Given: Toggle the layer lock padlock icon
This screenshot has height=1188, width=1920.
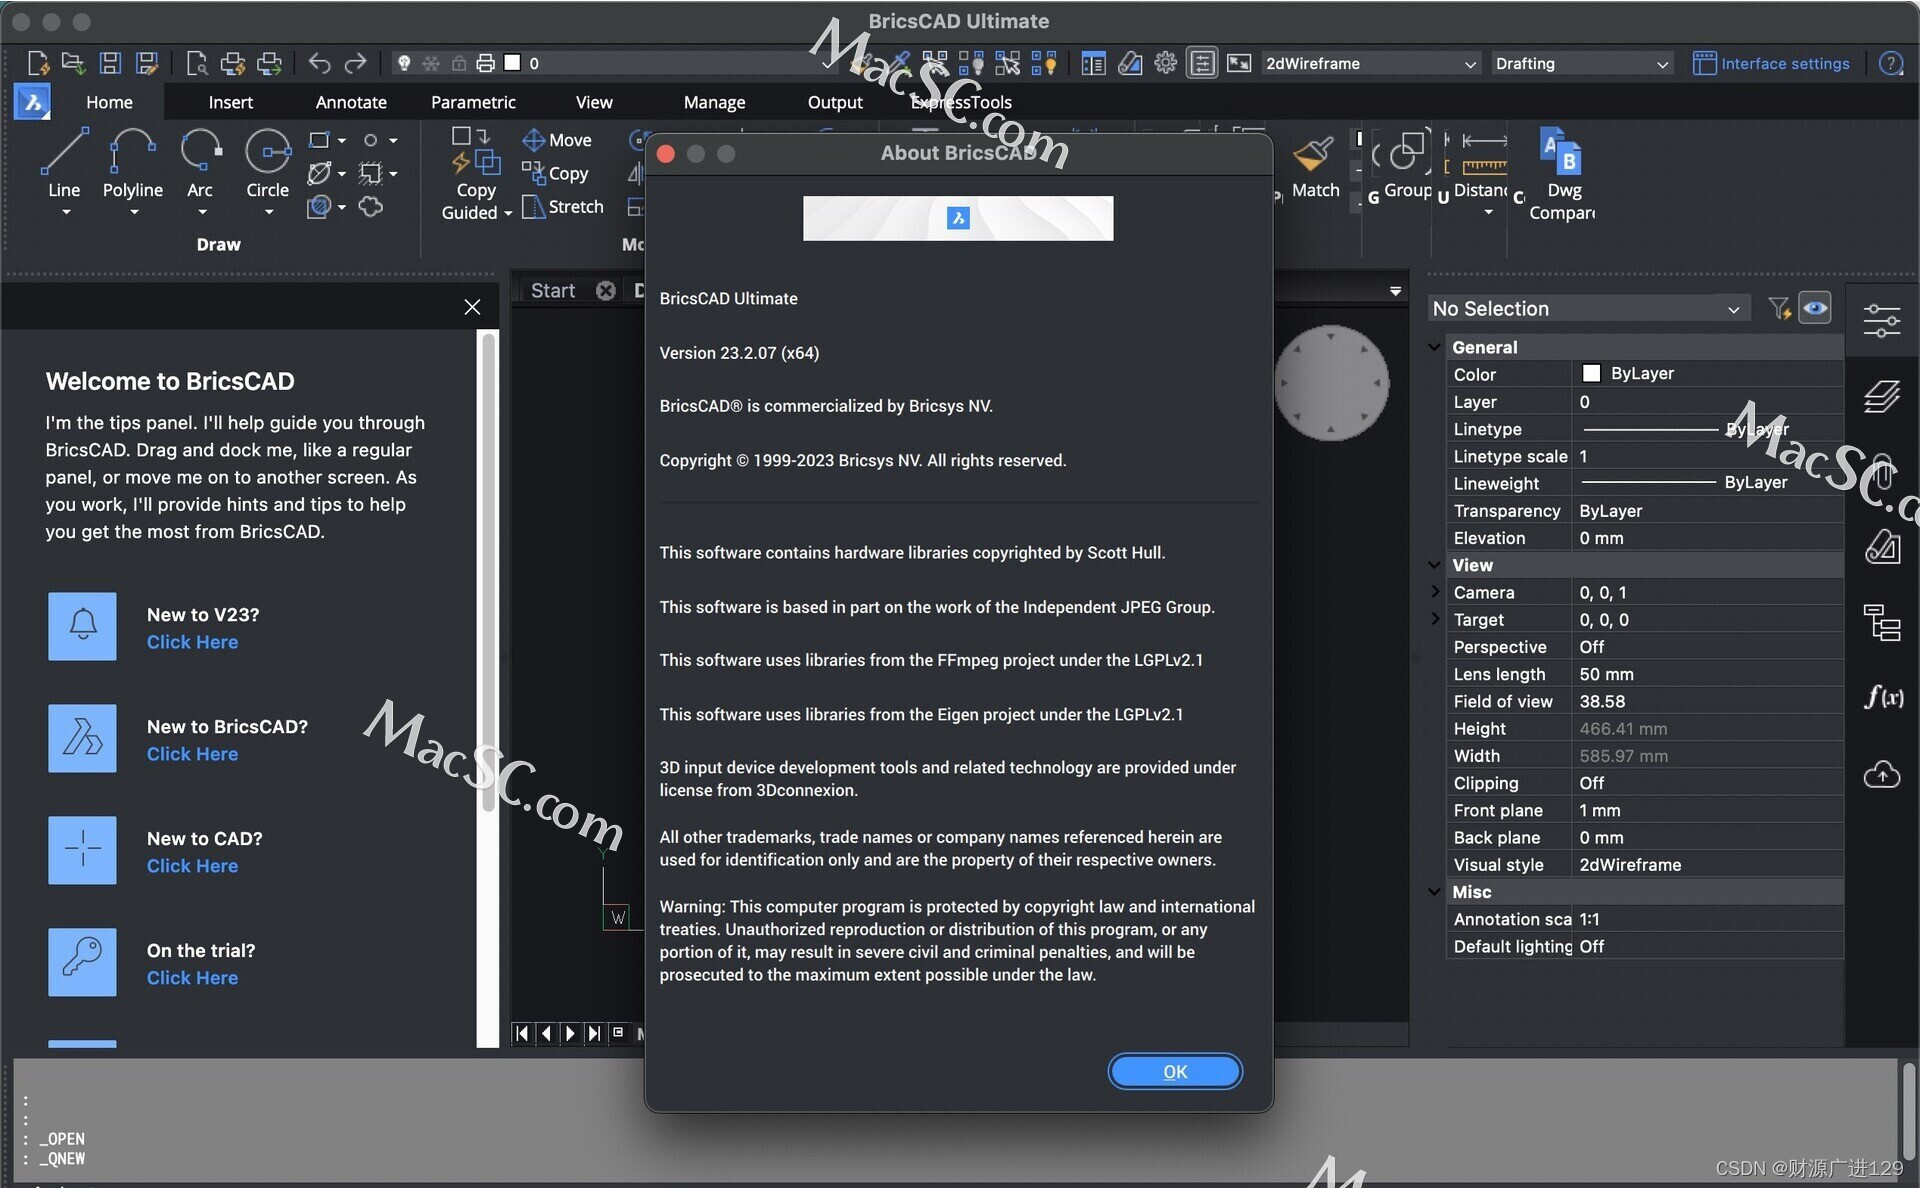Looking at the screenshot, I should (458, 63).
